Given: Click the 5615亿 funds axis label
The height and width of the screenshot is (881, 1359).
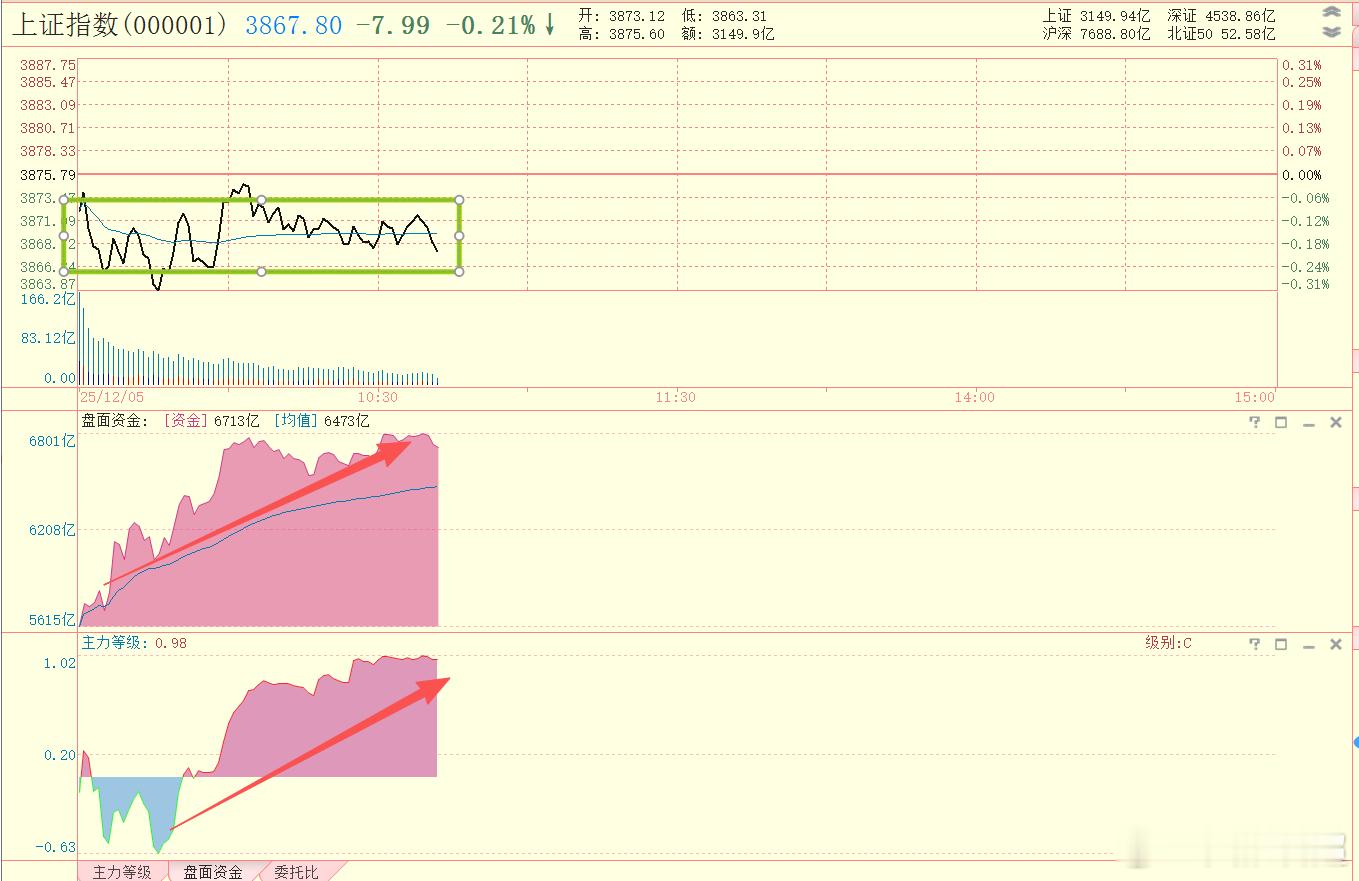Looking at the screenshot, I should tap(52, 620).
